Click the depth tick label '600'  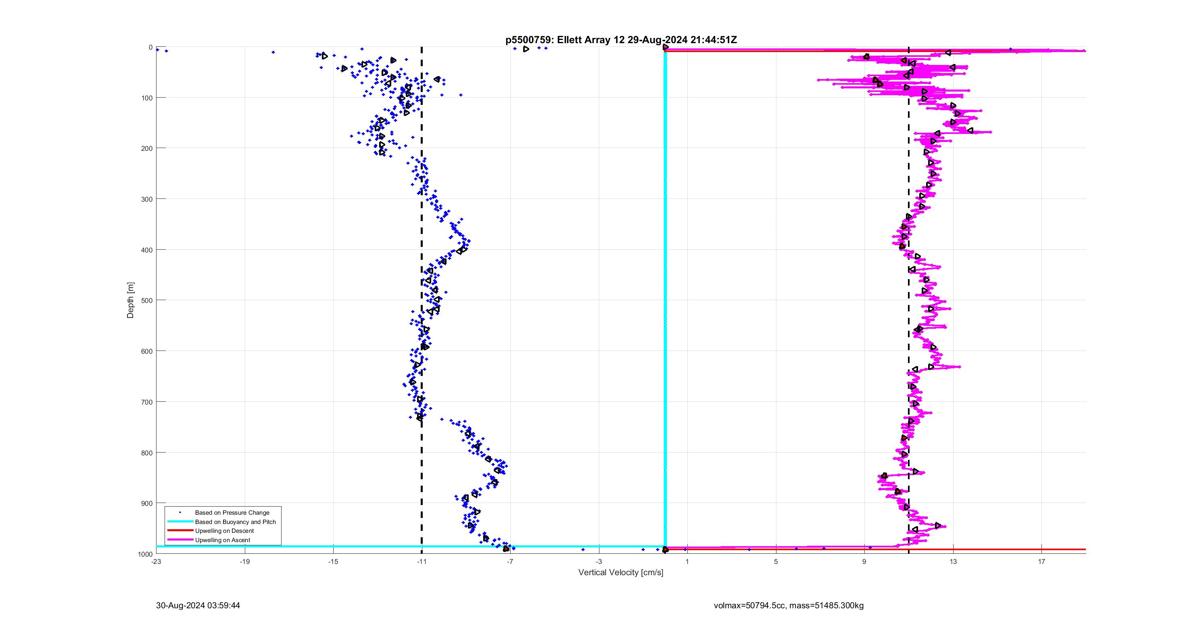145,351
